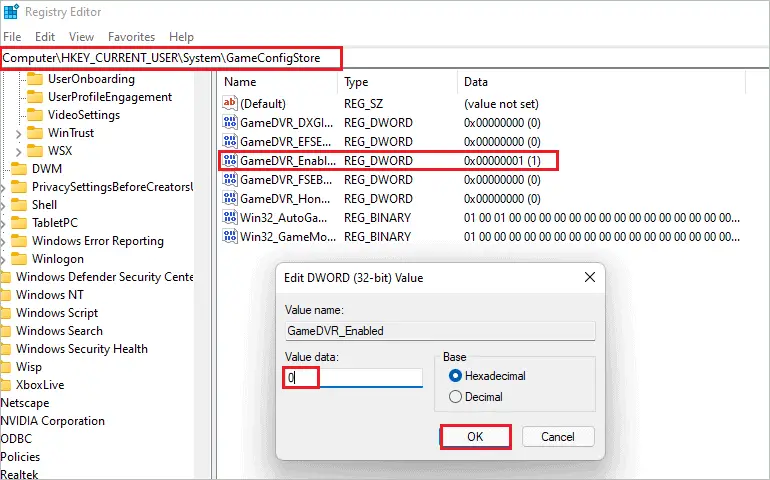Viewport: 770px width, 480px height.
Task: Select the VideoSettings folder icon
Action: click(x=35, y=115)
